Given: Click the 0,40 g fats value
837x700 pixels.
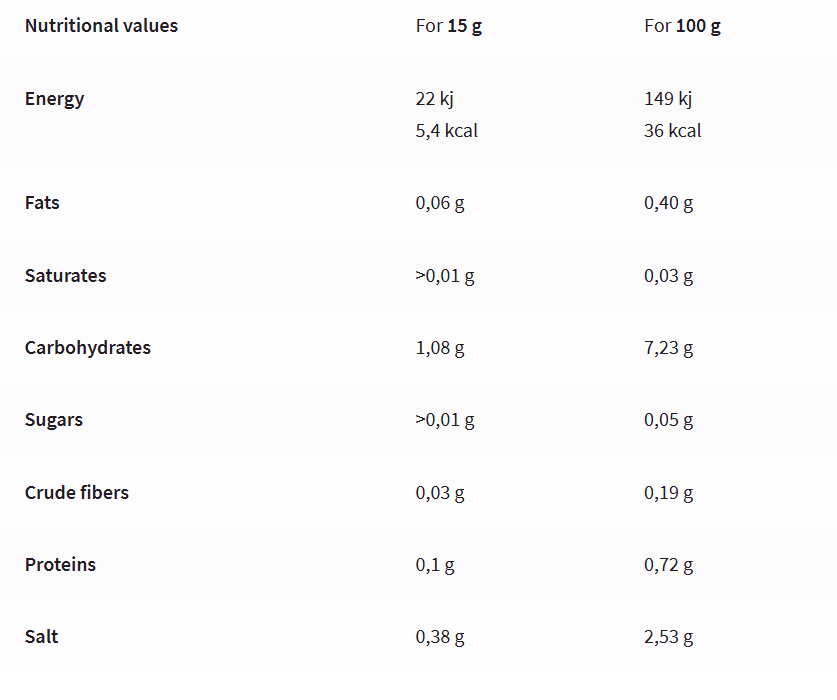Looking at the screenshot, I should (668, 203).
